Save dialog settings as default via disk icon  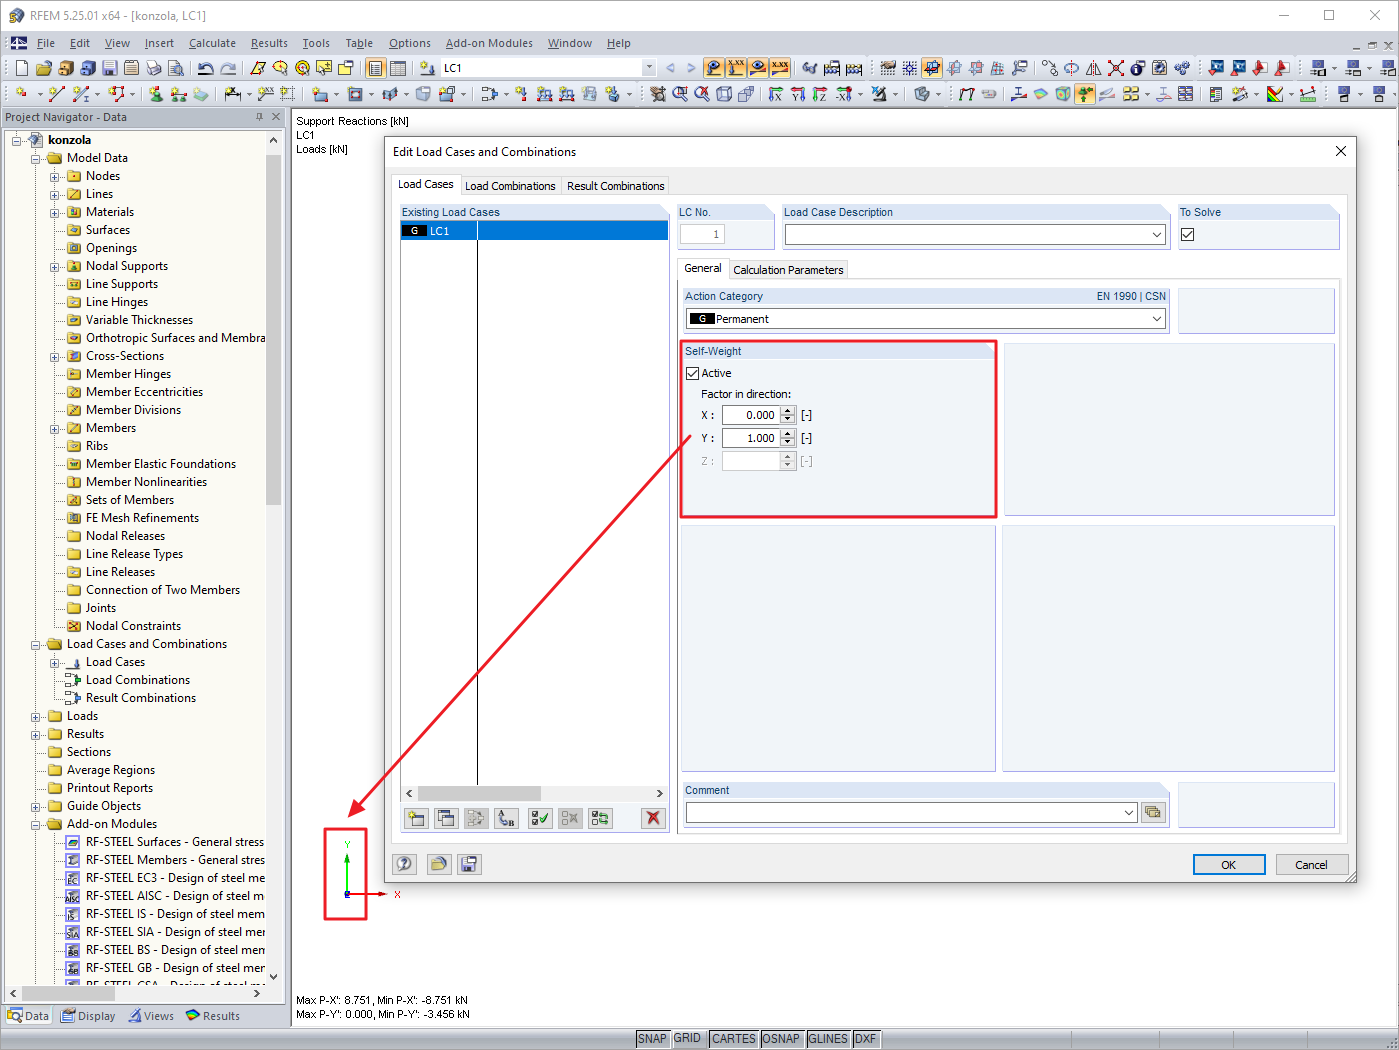coord(469,864)
